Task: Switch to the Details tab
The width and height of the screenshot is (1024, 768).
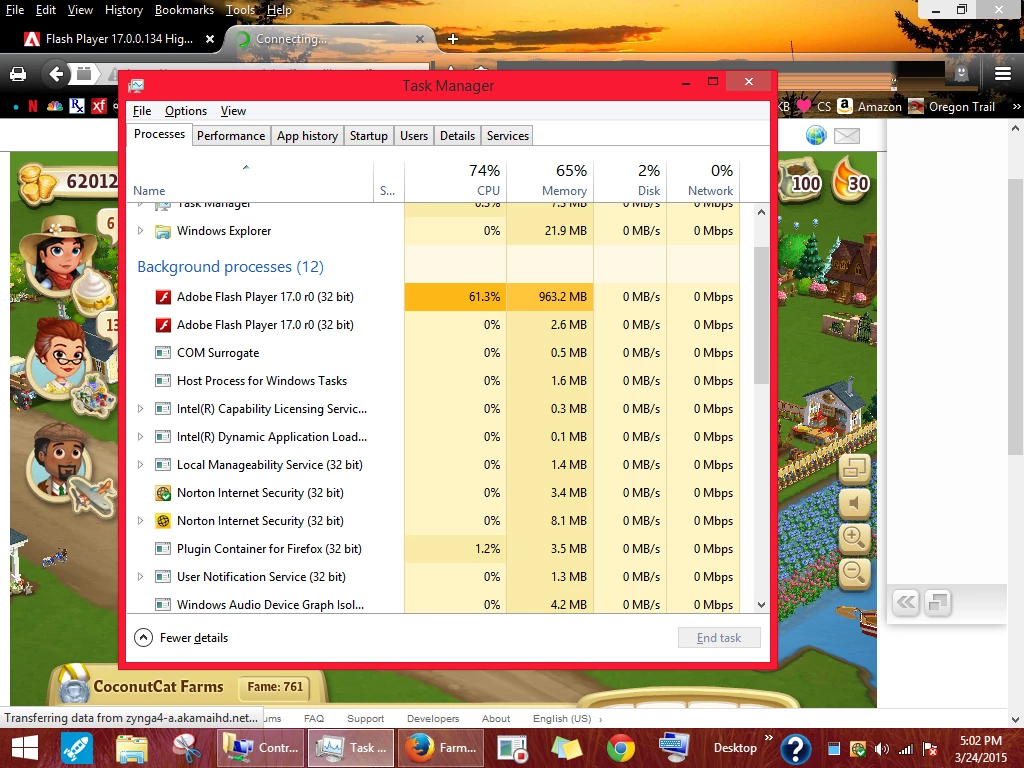Action: (457, 136)
